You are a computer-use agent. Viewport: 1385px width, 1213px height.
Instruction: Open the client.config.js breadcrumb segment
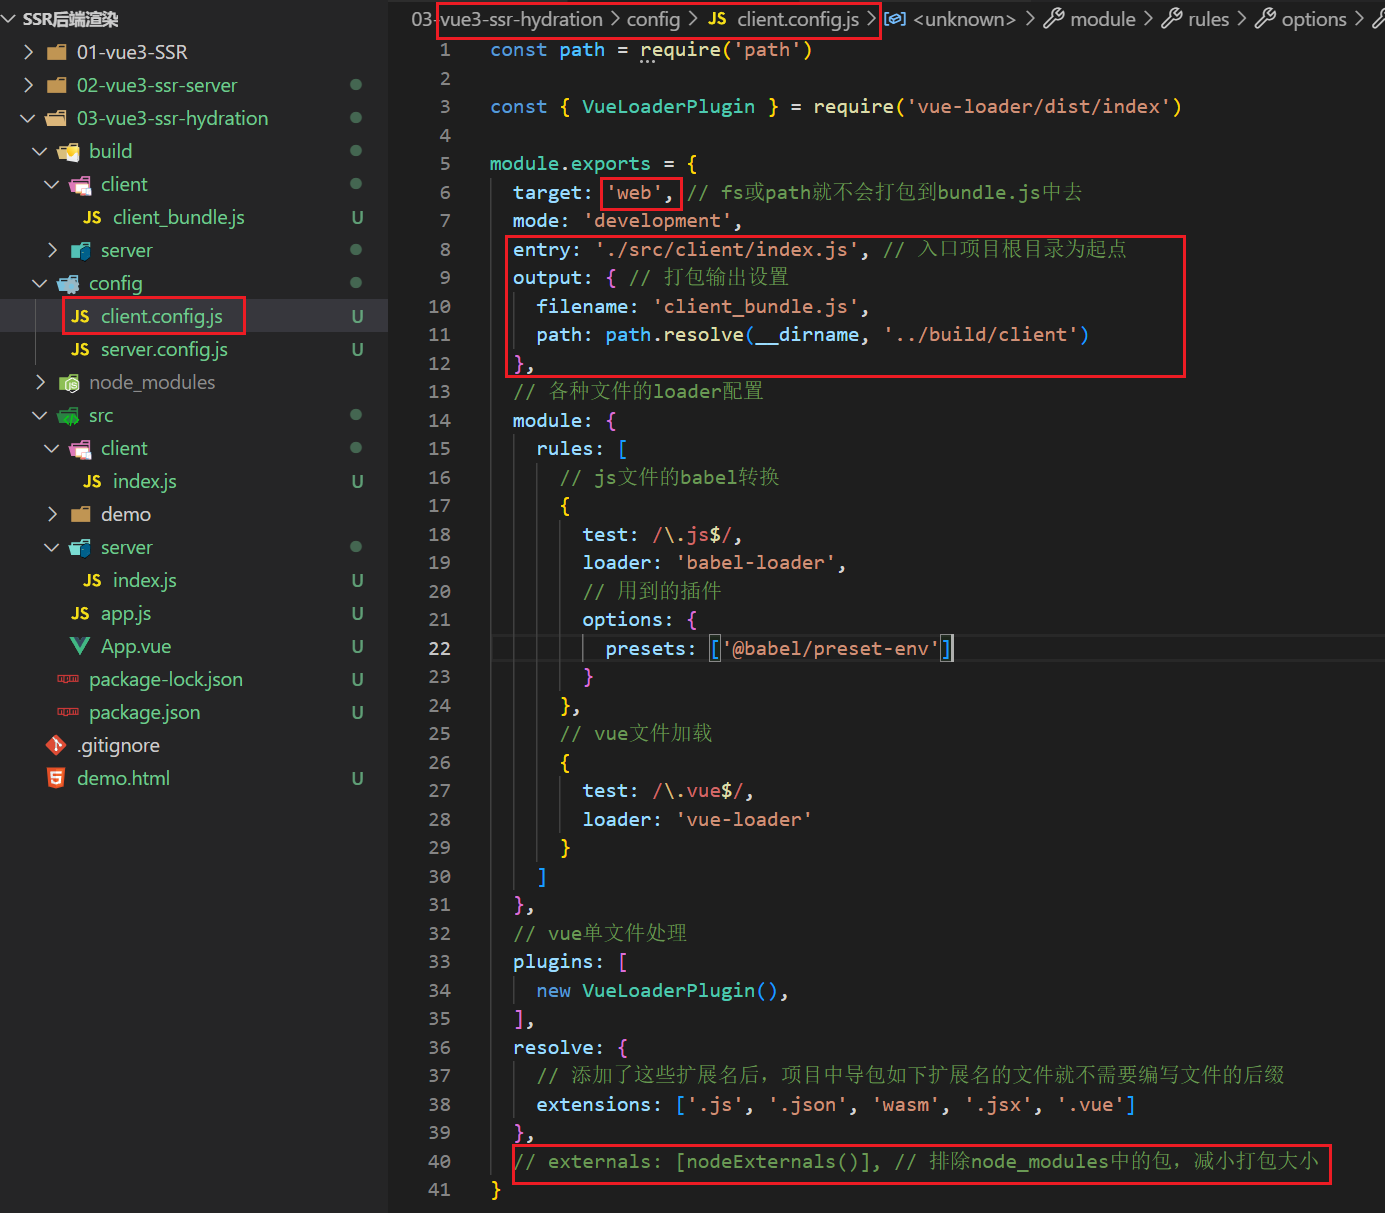[x=784, y=19]
